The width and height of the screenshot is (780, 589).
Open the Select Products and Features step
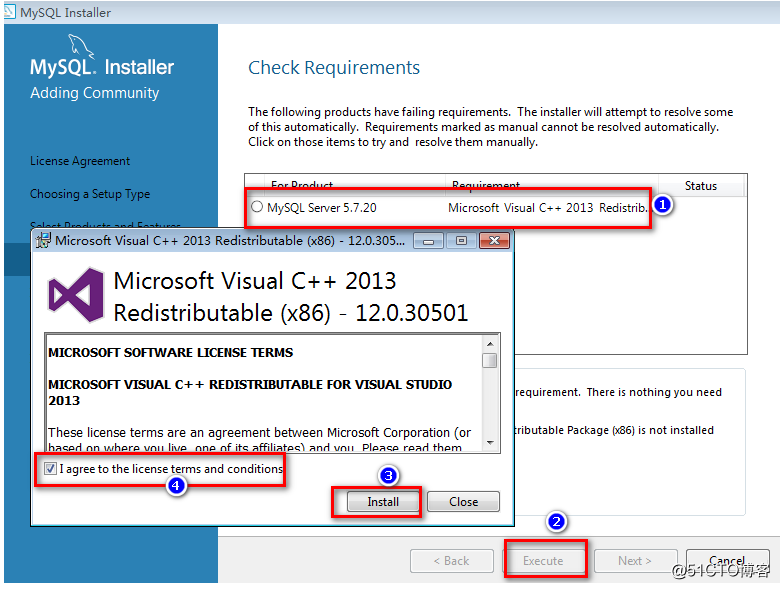(x=105, y=225)
